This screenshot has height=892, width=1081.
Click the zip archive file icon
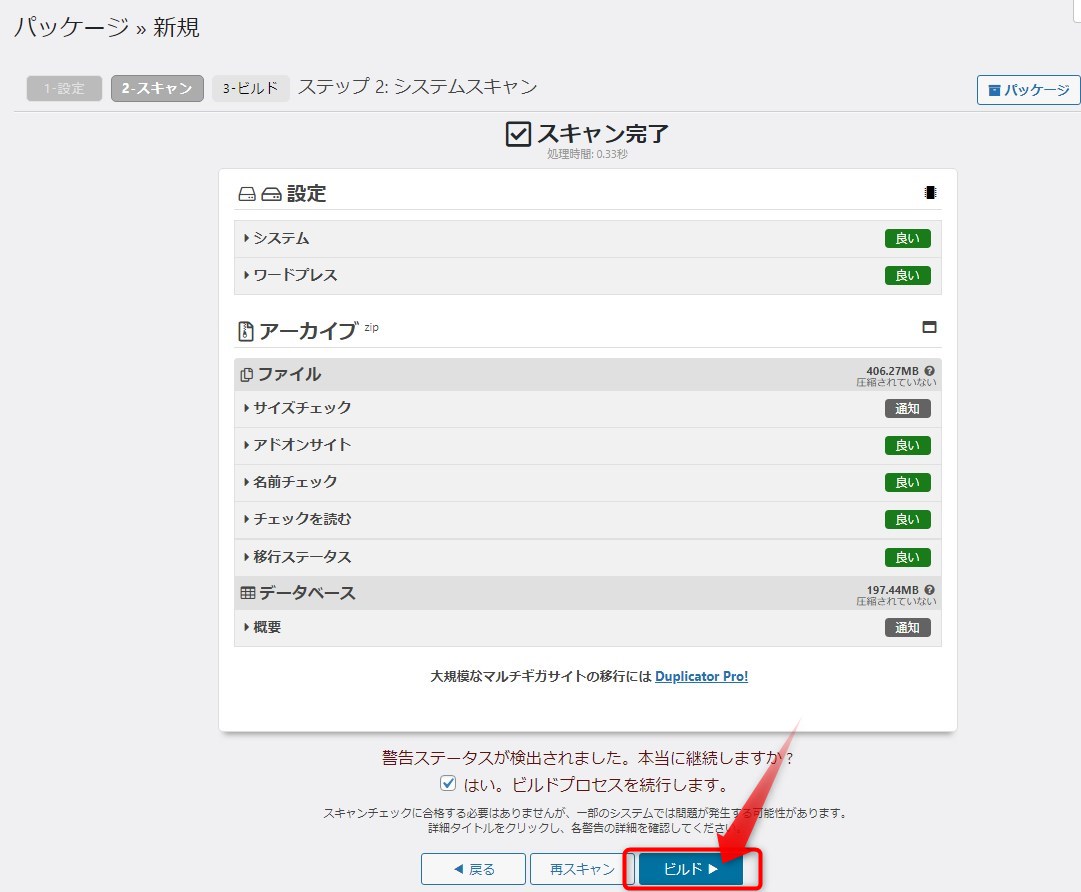[x=245, y=332]
